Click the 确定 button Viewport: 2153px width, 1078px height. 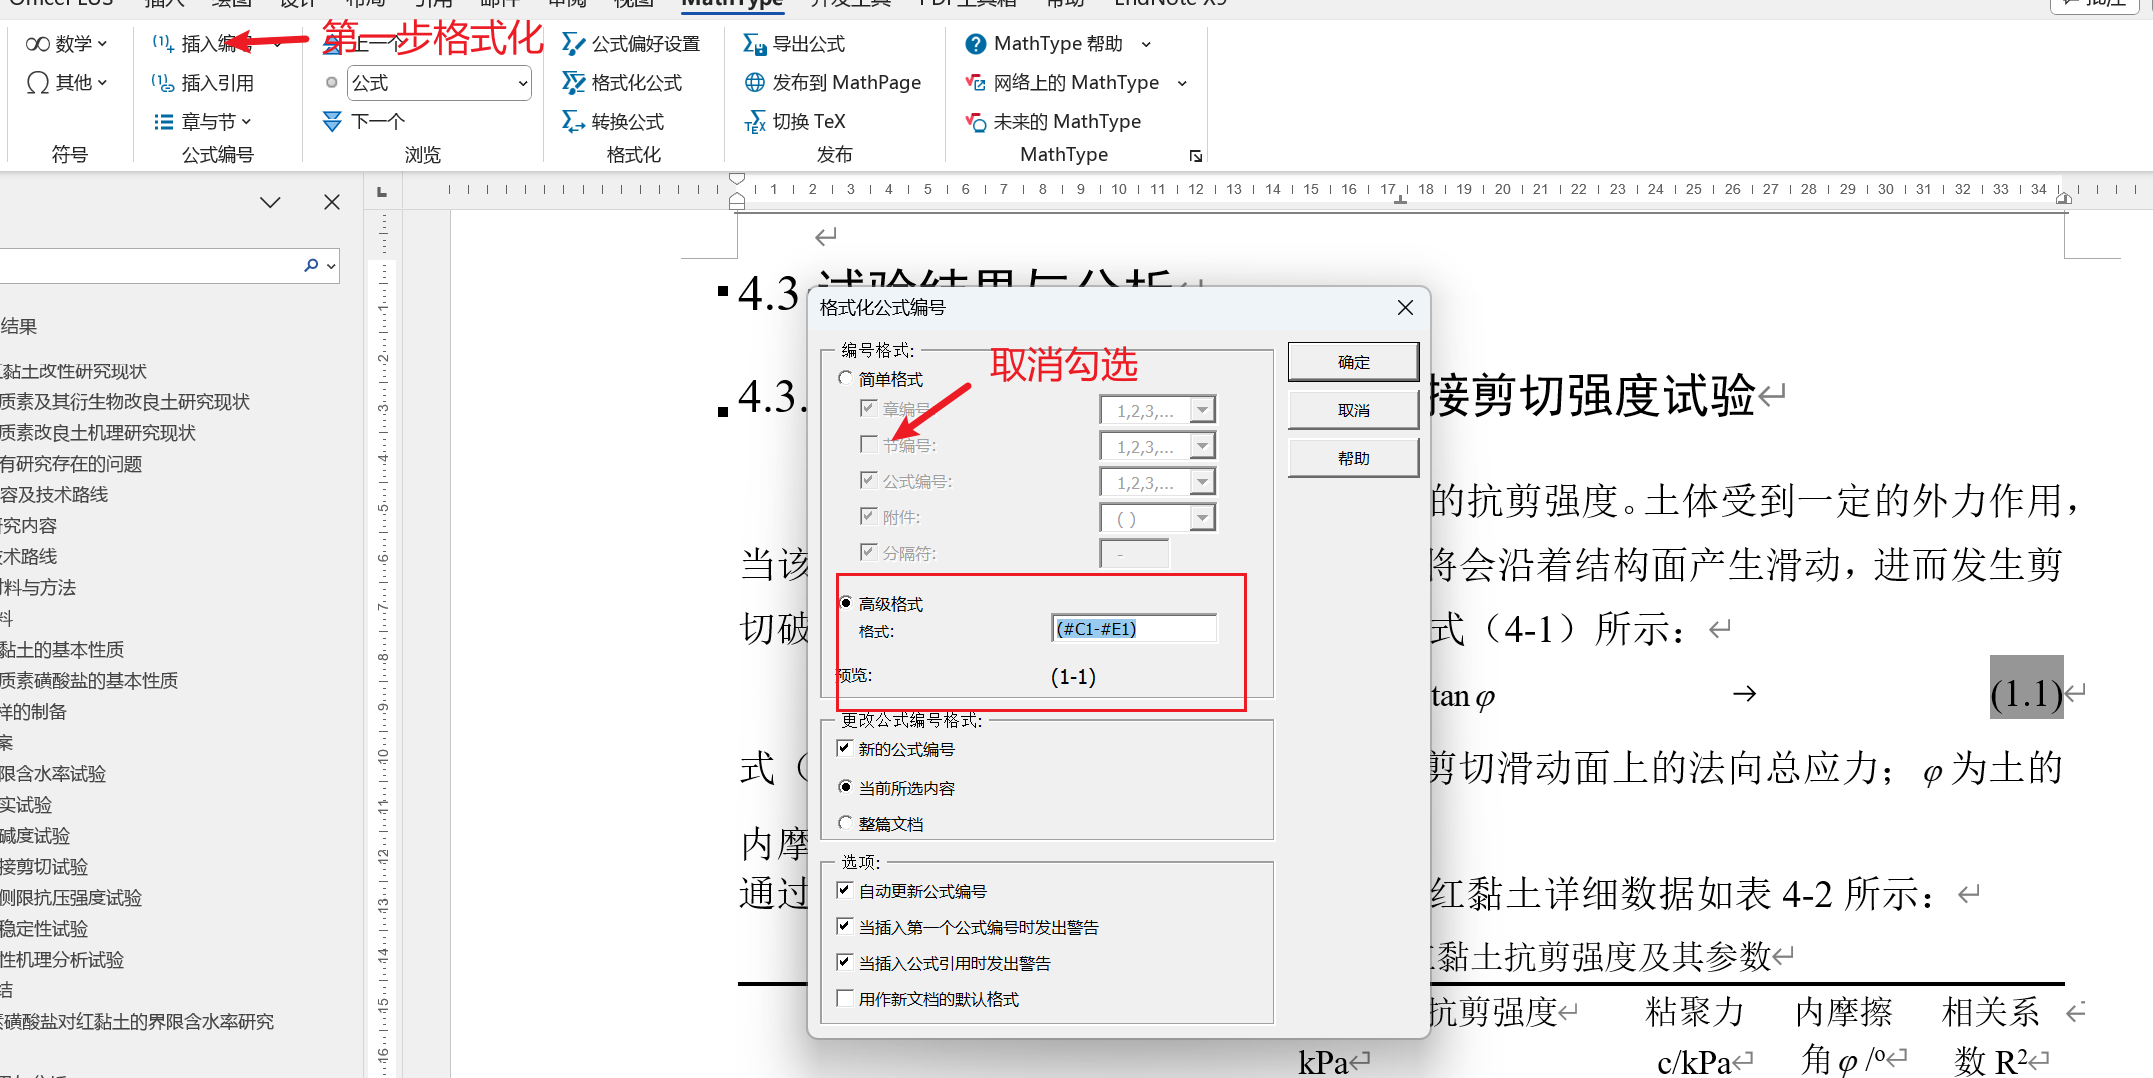(x=1353, y=362)
